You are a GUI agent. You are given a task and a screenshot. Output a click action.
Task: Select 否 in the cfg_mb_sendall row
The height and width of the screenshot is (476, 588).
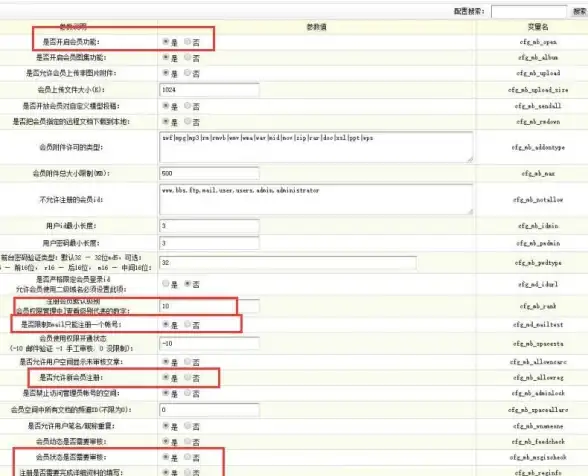click(x=188, y=106)
